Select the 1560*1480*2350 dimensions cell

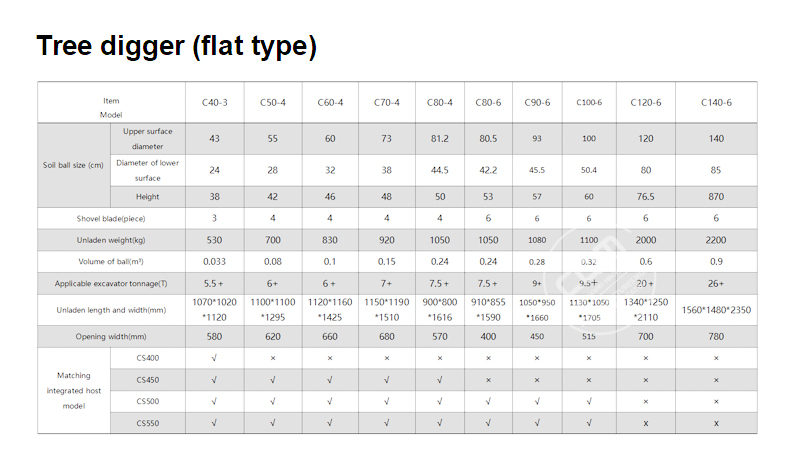[716, 310]
